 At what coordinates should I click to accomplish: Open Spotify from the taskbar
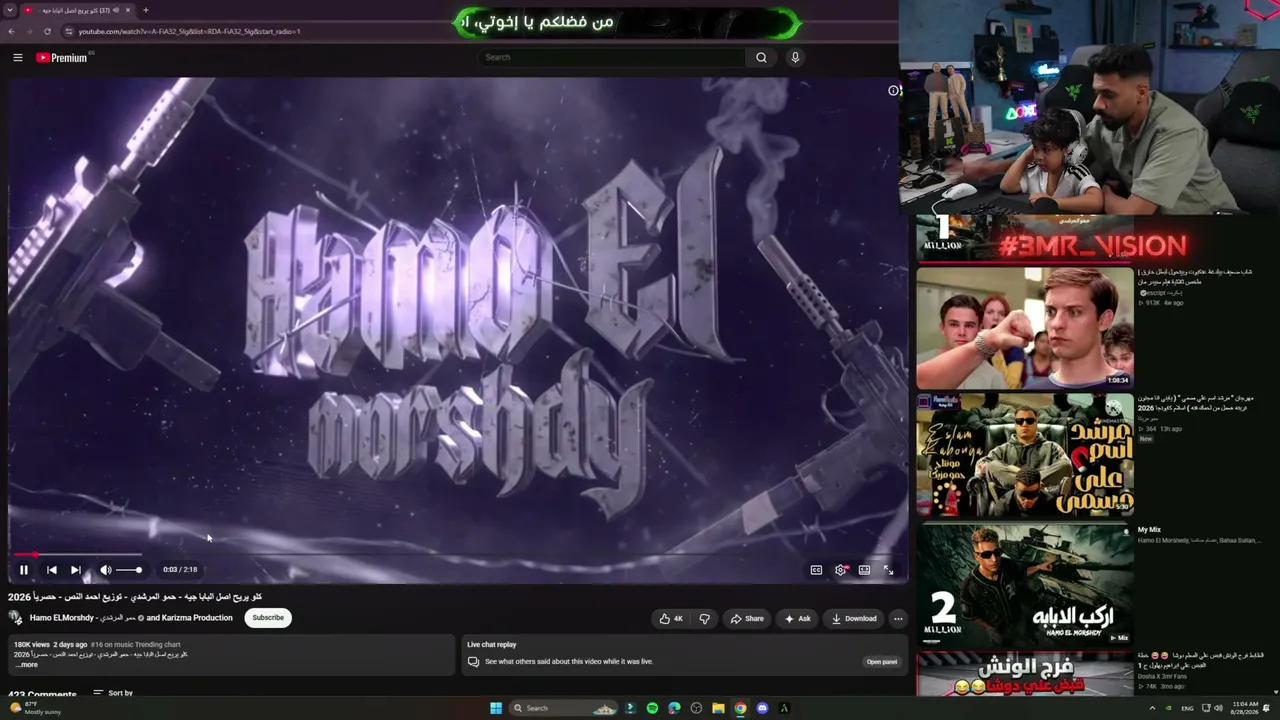652,708
